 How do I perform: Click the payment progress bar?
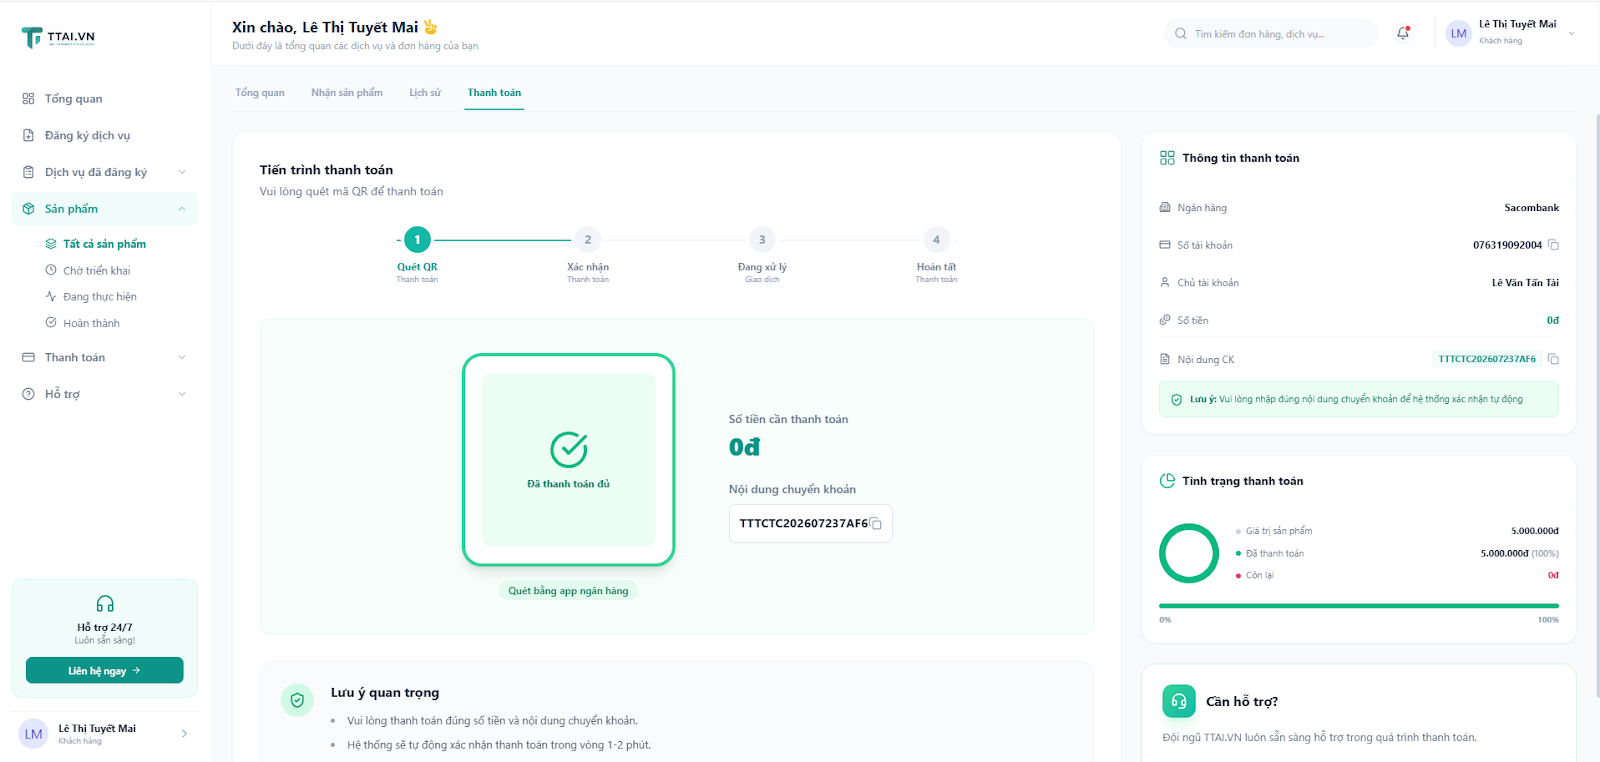pyautogui.click(x=1359, y=606)
